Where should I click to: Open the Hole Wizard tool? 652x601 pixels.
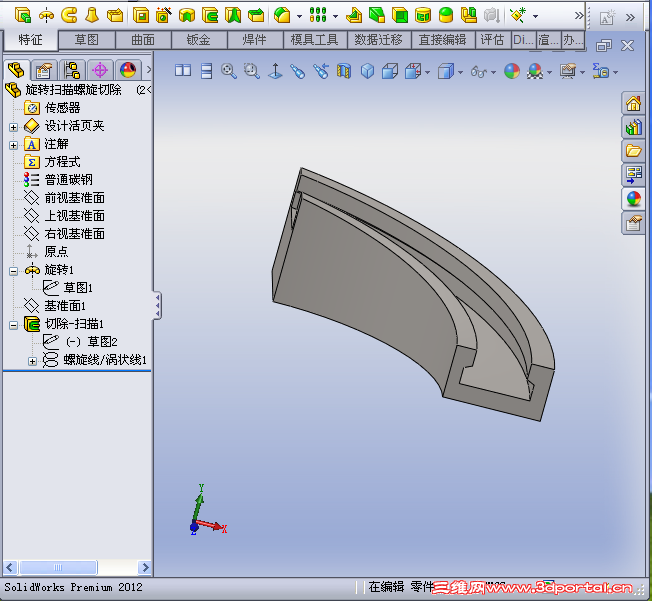(164, 15)
